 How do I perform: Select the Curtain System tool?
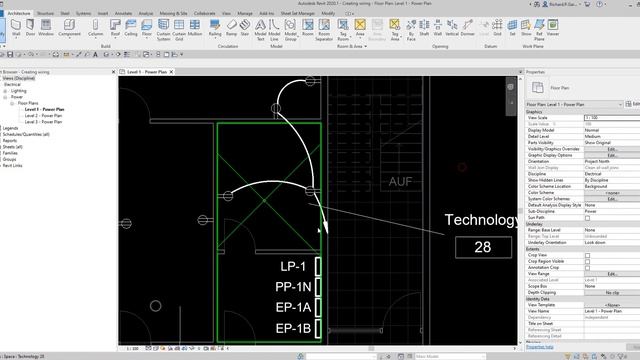point(163,30)
